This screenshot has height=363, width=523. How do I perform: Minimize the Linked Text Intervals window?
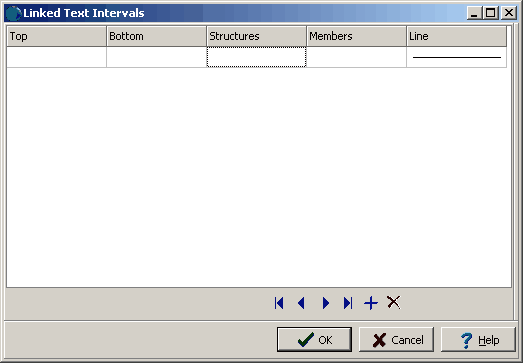coord(474,13)
